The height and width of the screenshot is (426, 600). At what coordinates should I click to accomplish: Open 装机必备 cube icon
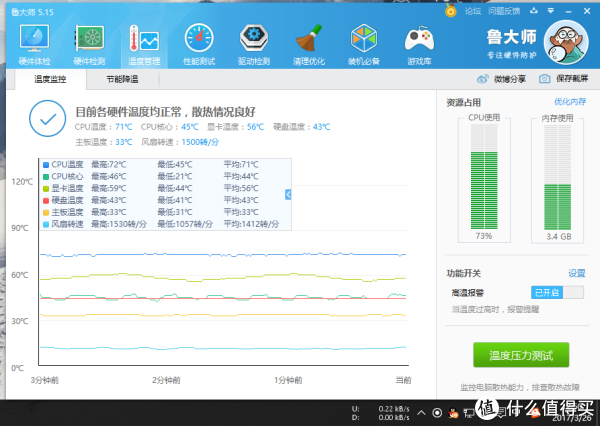tap(364, 38)
